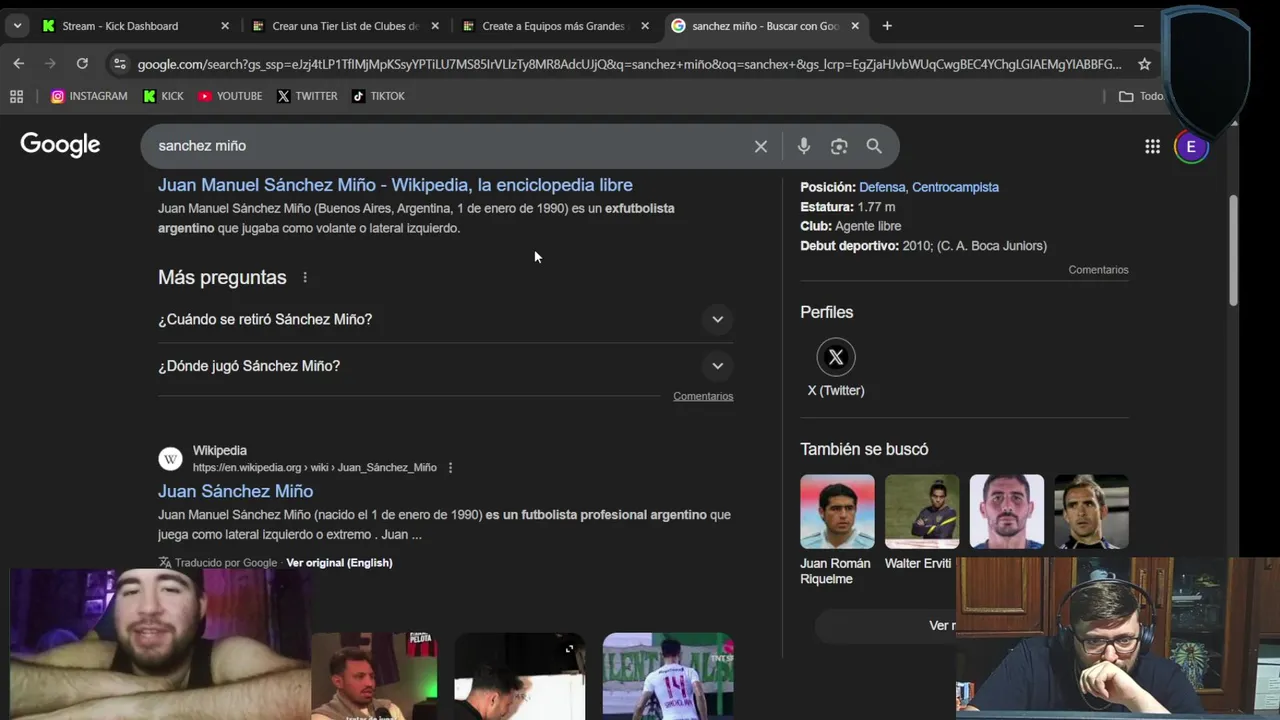This screenshot has width=1280, height=720.
Task: Search by image with the lens icon
Action: tap(839, 146)
